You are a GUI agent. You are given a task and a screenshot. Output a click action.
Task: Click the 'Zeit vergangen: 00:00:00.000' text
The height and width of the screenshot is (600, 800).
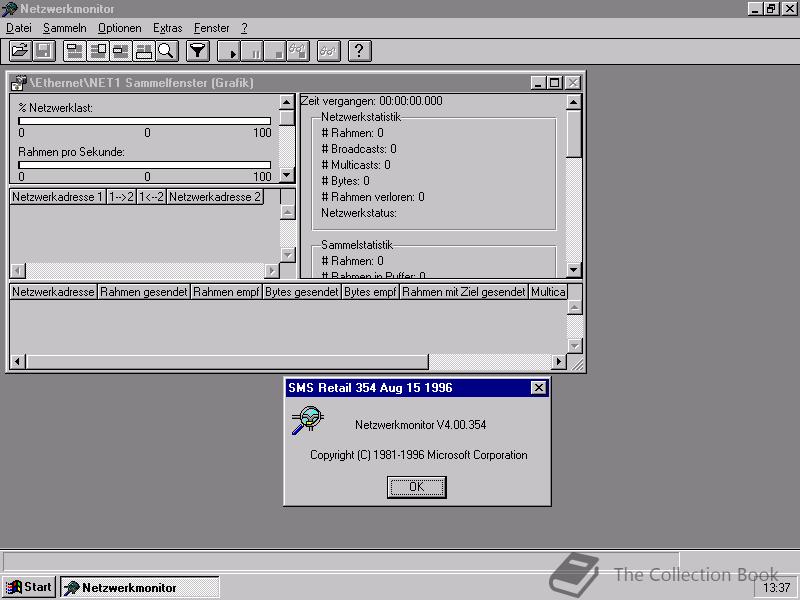372,101
